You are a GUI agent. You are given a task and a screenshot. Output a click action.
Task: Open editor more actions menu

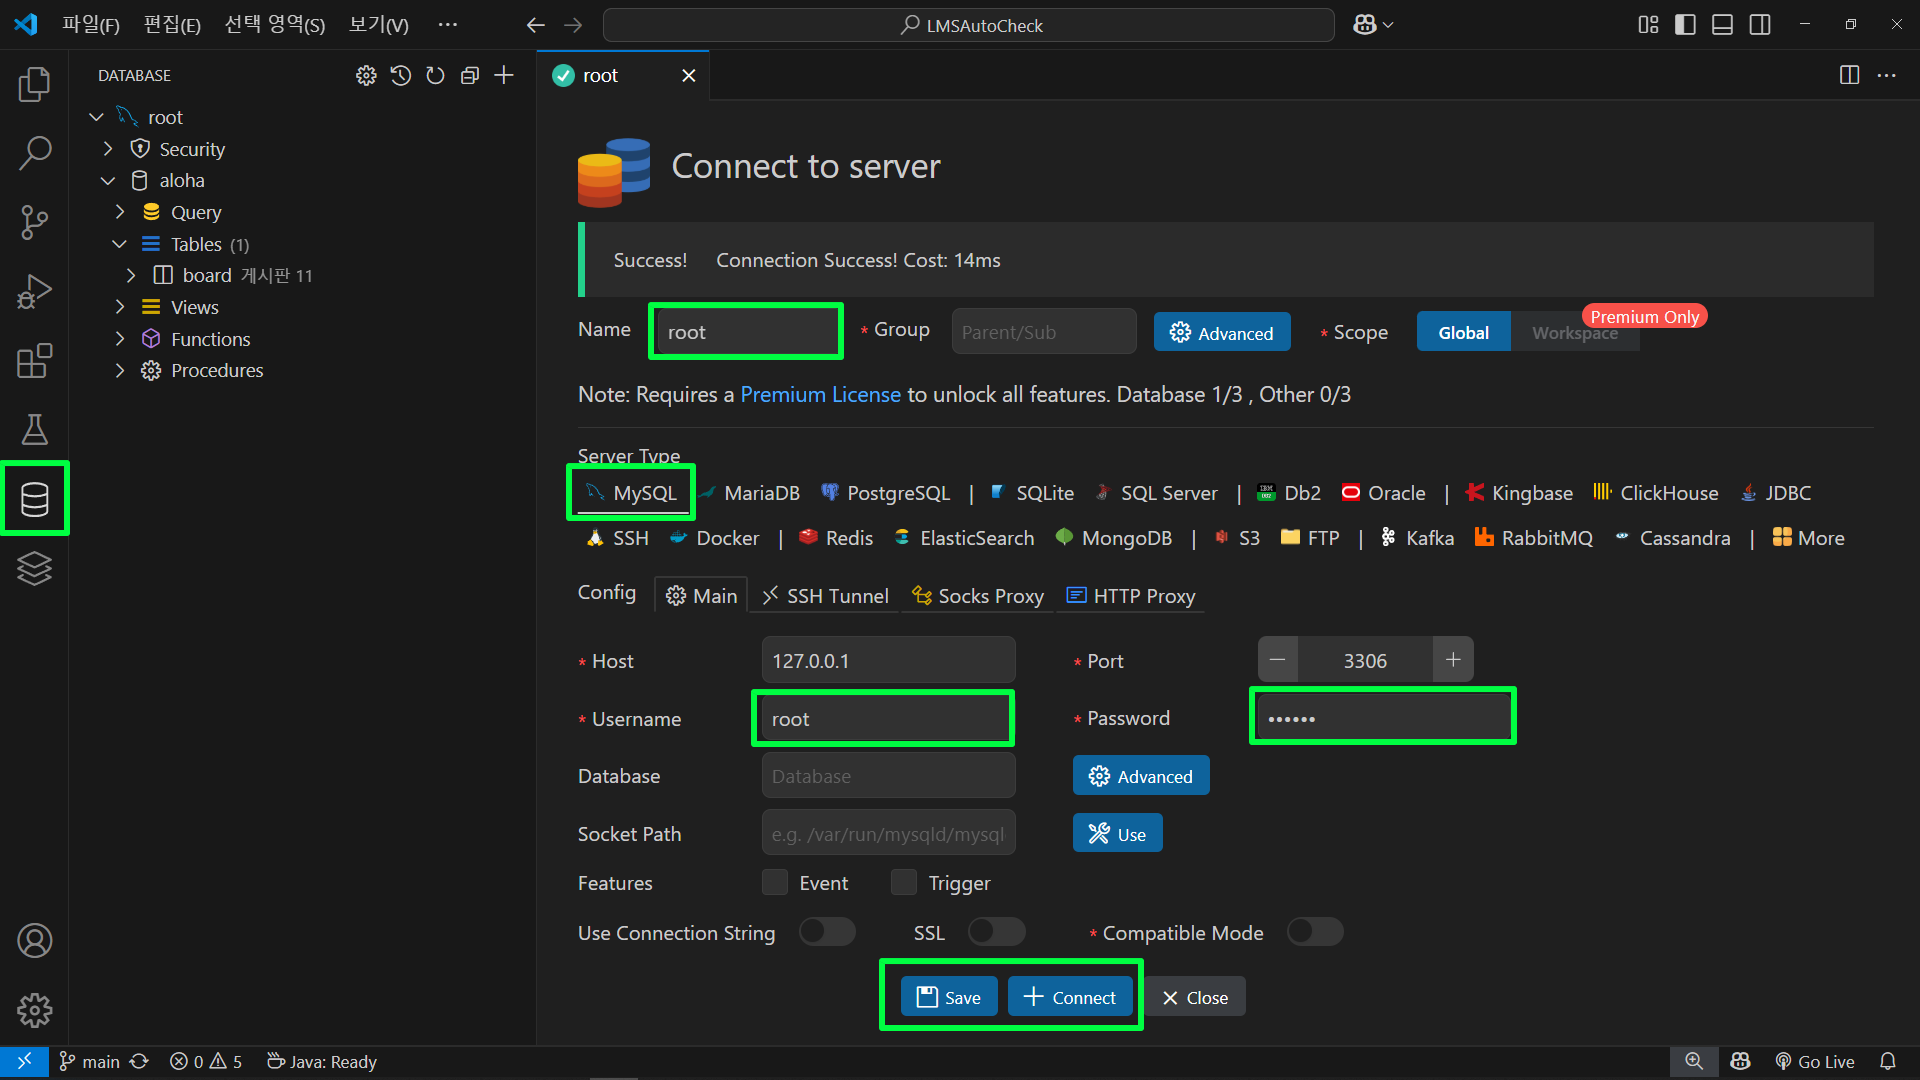pos(1886,75)
